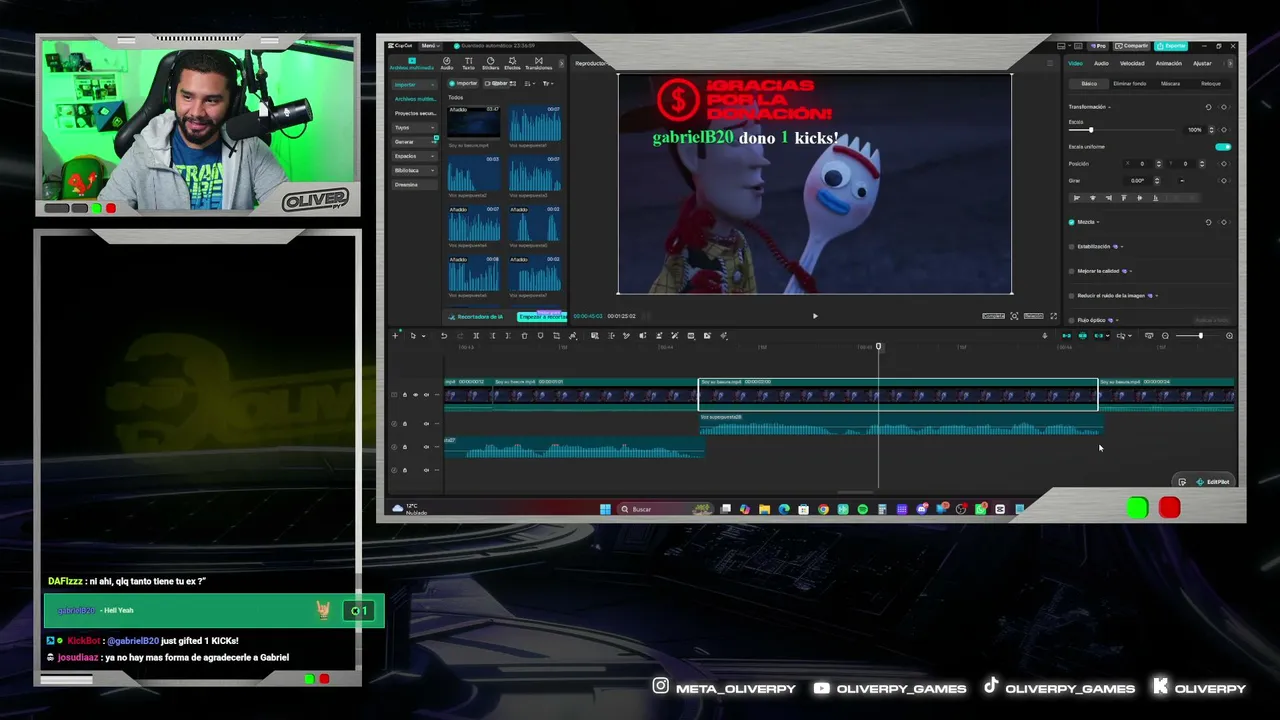Open the Windows Start menu
This screenshot has height=720, width=1280.
605,509
